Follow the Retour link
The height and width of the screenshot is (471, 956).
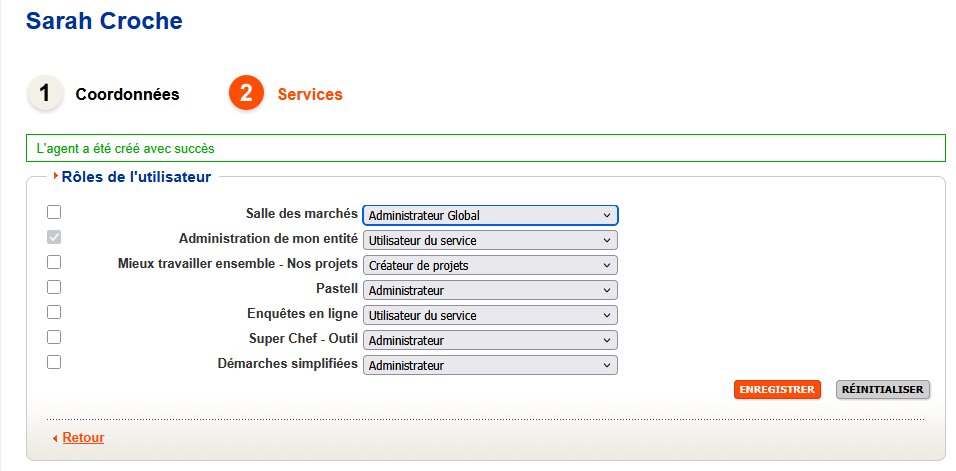[83, 438]
